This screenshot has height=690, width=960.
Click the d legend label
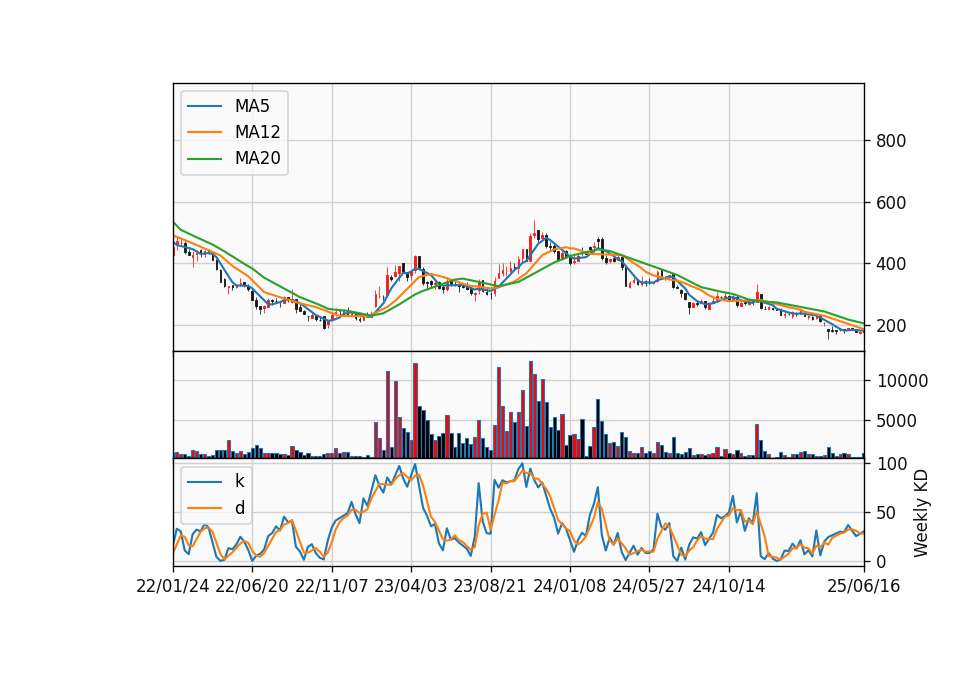pos(239,508)
